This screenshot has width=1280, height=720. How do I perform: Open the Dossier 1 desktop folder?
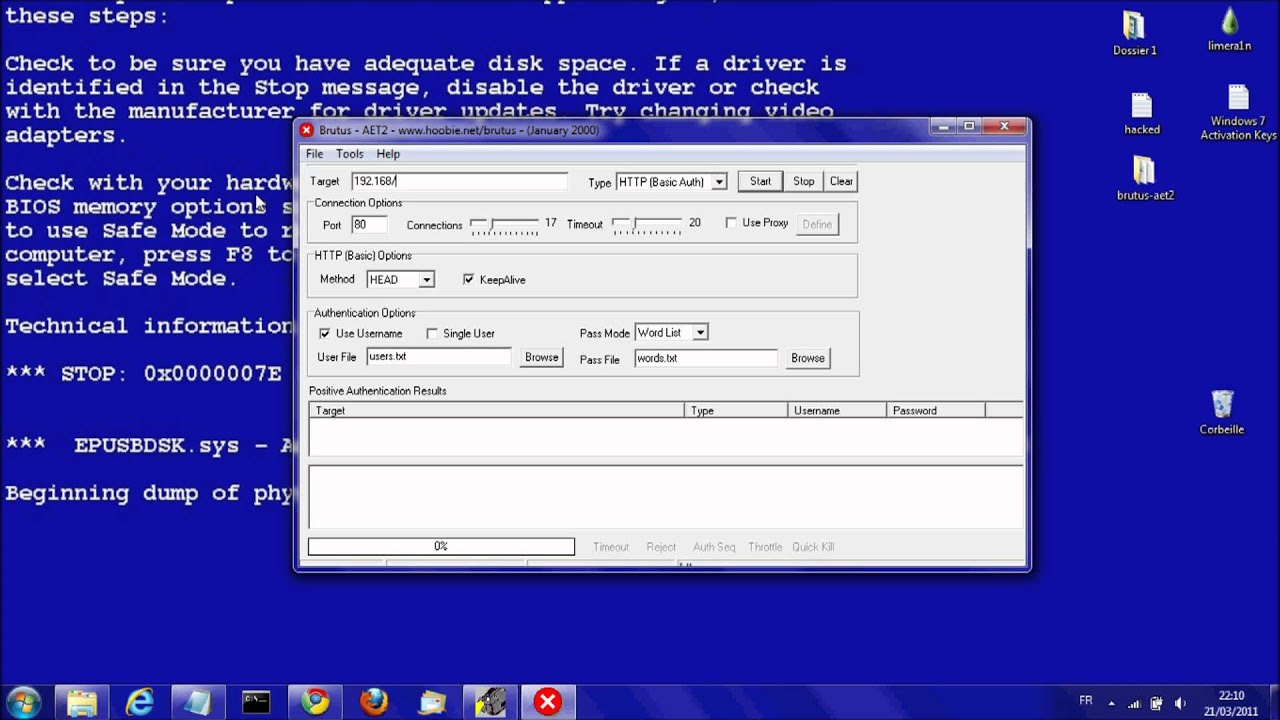coord(1134,34)
